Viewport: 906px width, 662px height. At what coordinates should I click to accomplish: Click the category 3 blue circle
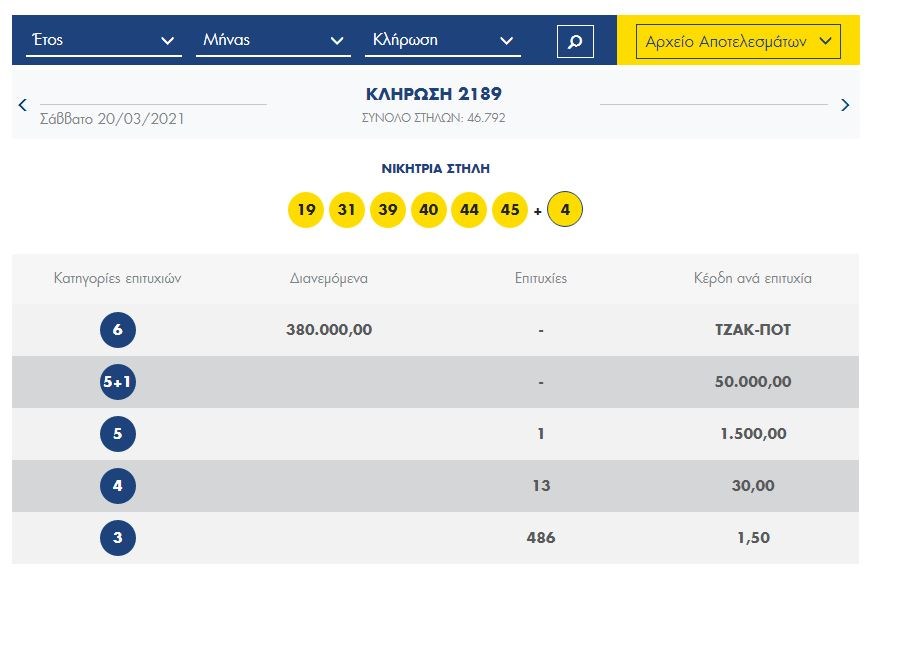[118, 538]
